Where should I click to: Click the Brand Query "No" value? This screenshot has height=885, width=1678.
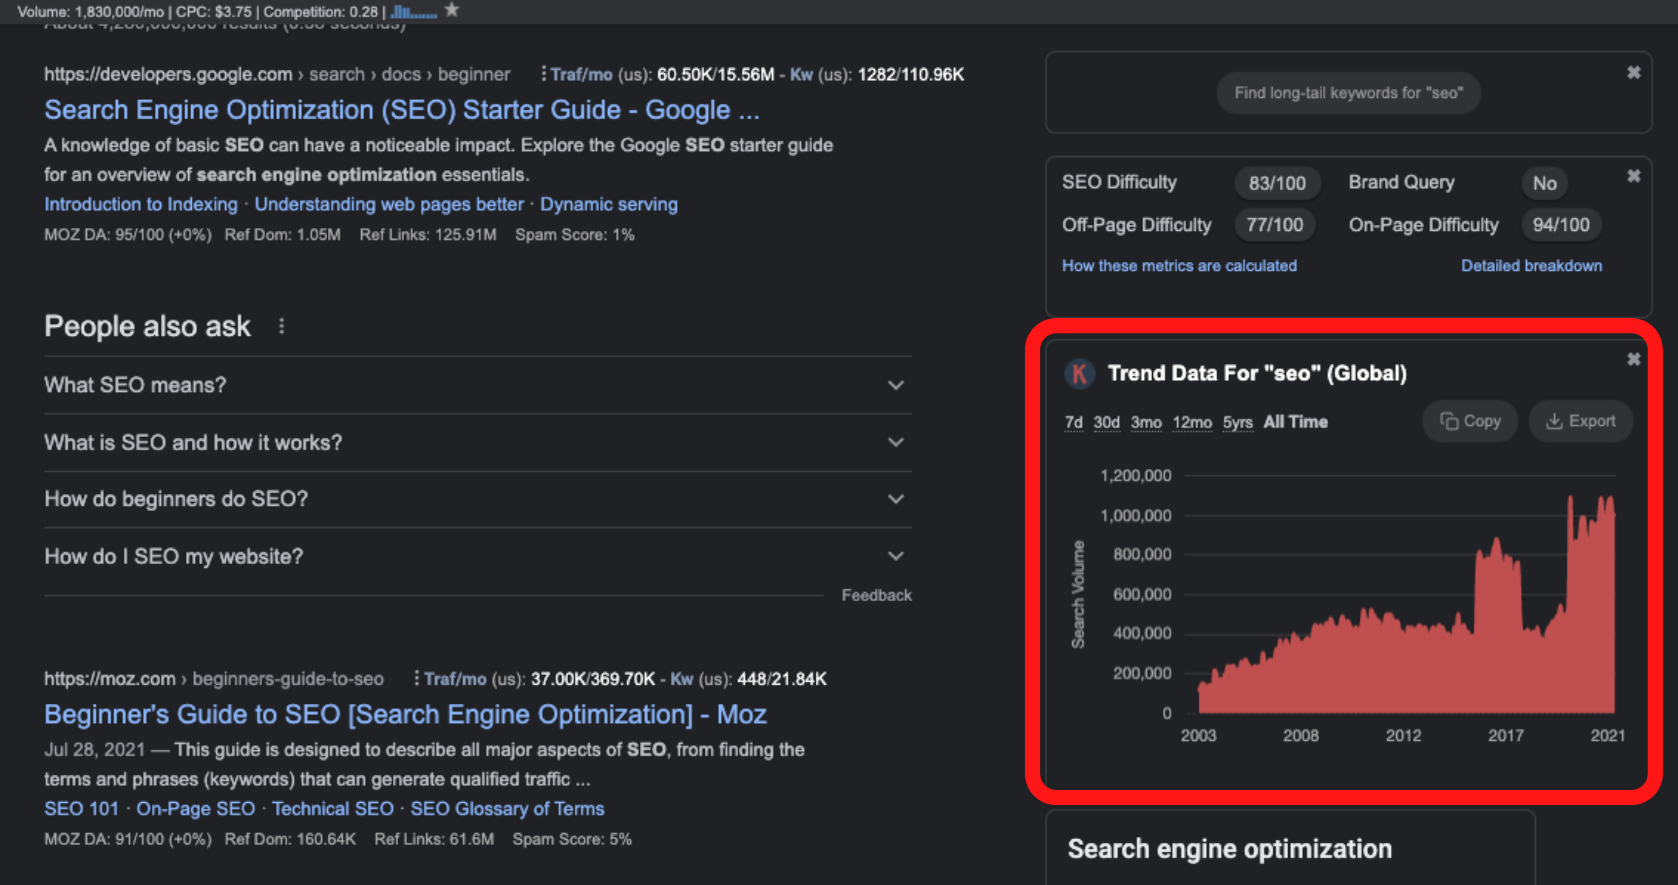(x=1545, y=183)
